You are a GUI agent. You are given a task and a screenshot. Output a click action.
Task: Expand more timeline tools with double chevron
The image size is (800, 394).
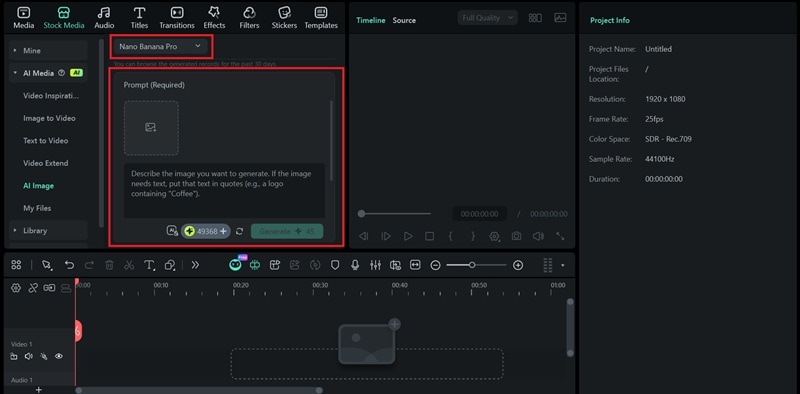pyautogui.click(x=195, y=265)
